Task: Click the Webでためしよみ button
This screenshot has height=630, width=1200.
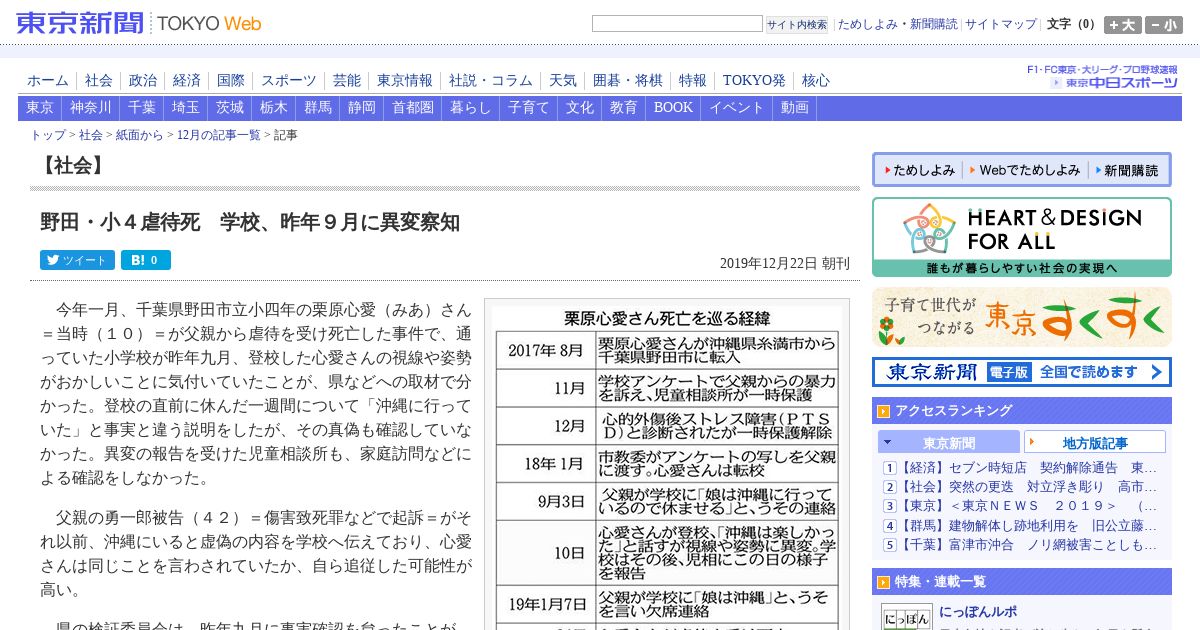Action: [1025, 170]
